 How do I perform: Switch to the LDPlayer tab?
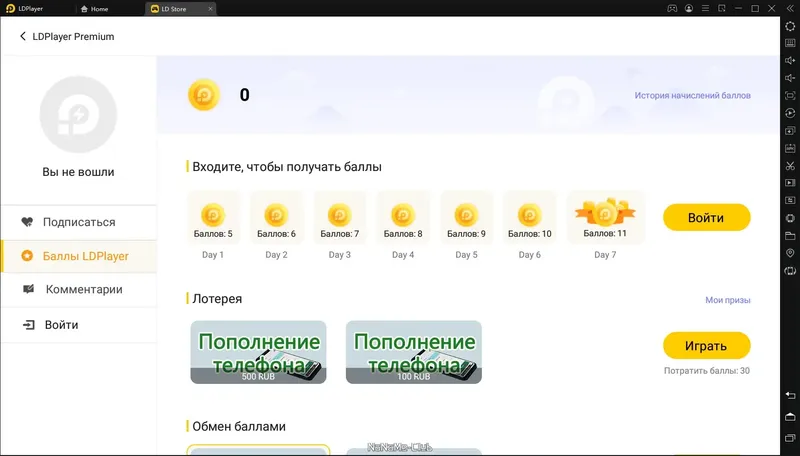coord(24,9)
